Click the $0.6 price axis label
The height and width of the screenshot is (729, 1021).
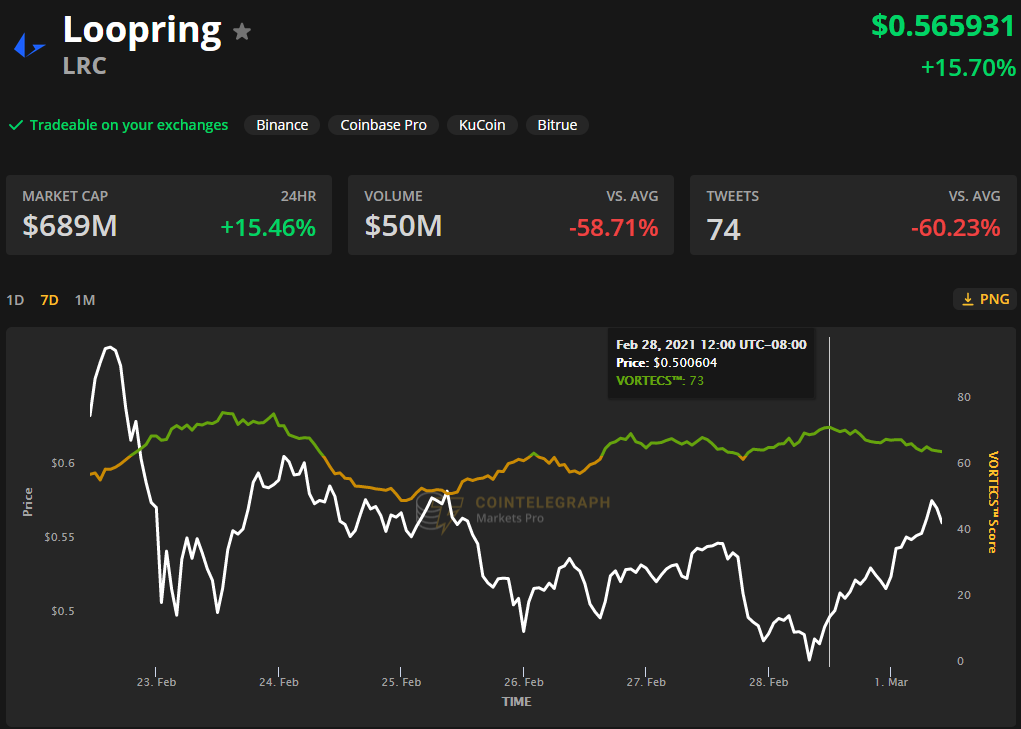(63, 463)
